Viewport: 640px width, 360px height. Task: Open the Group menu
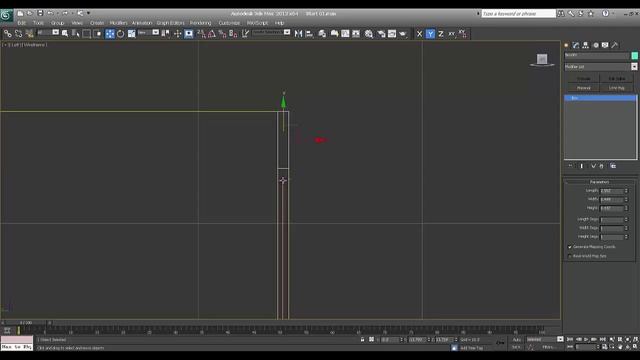coord(58,23)
